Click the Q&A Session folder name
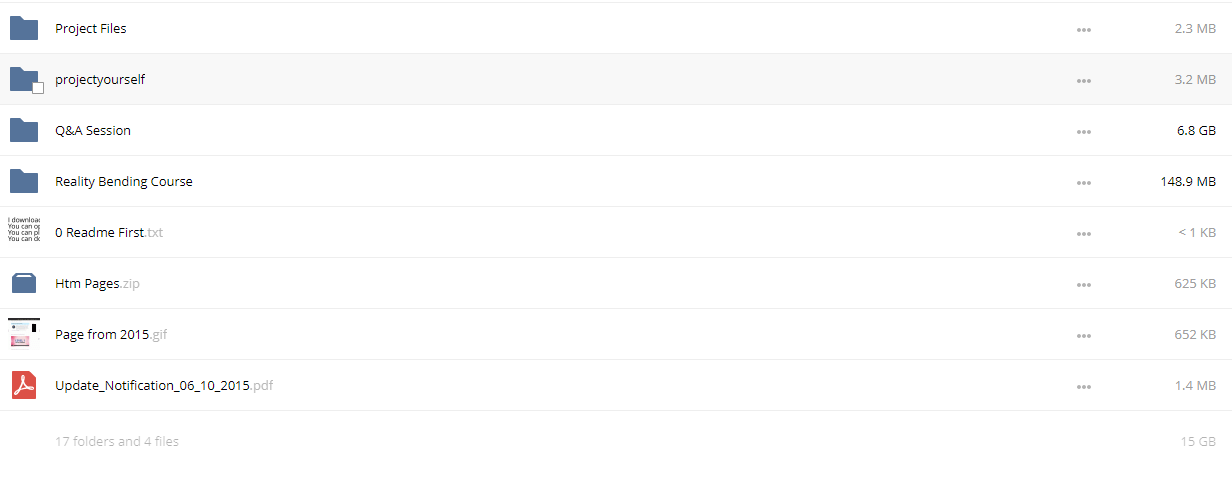This screenshot has width=1232, height=477. point(93,131)
